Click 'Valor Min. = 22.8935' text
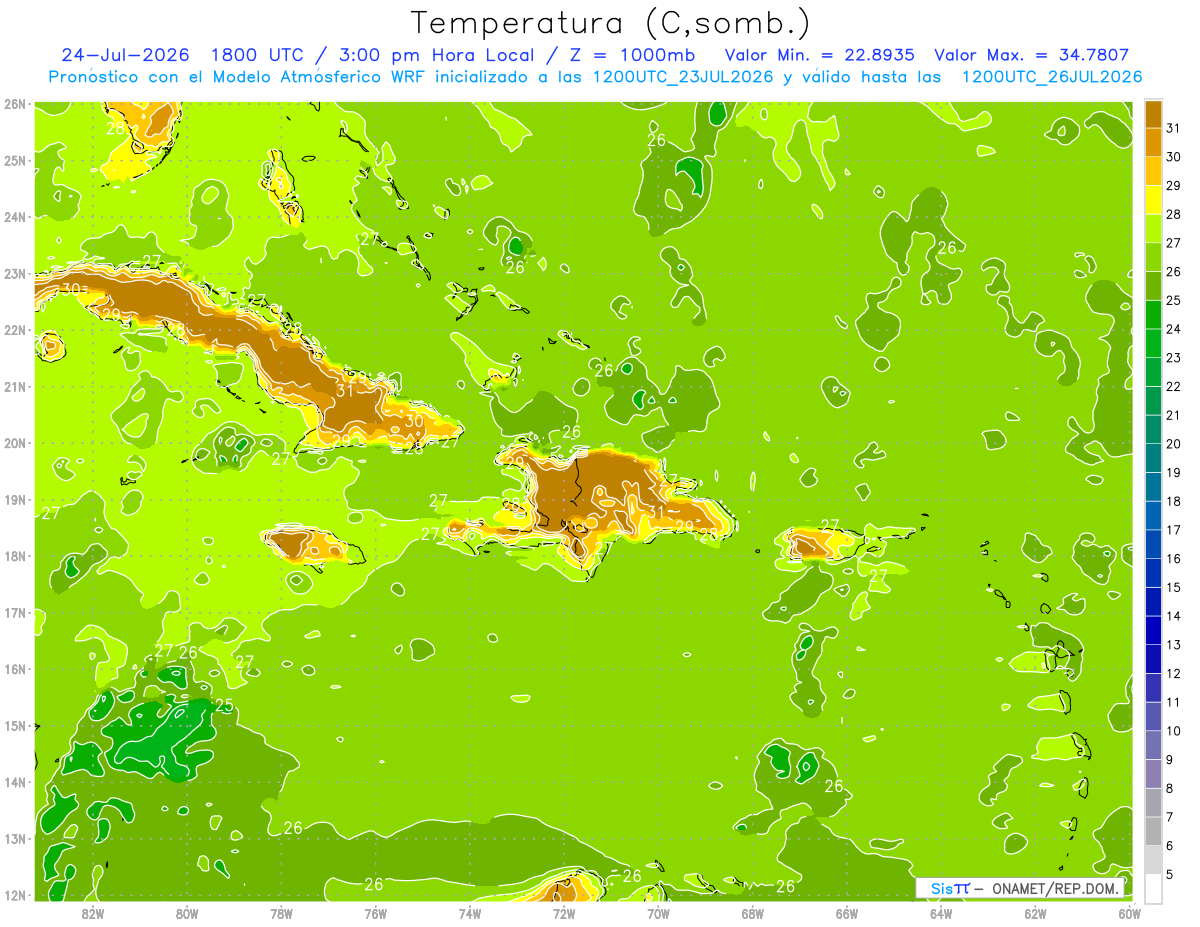Viewport: 1200px width, 927px height. (820, 55)
